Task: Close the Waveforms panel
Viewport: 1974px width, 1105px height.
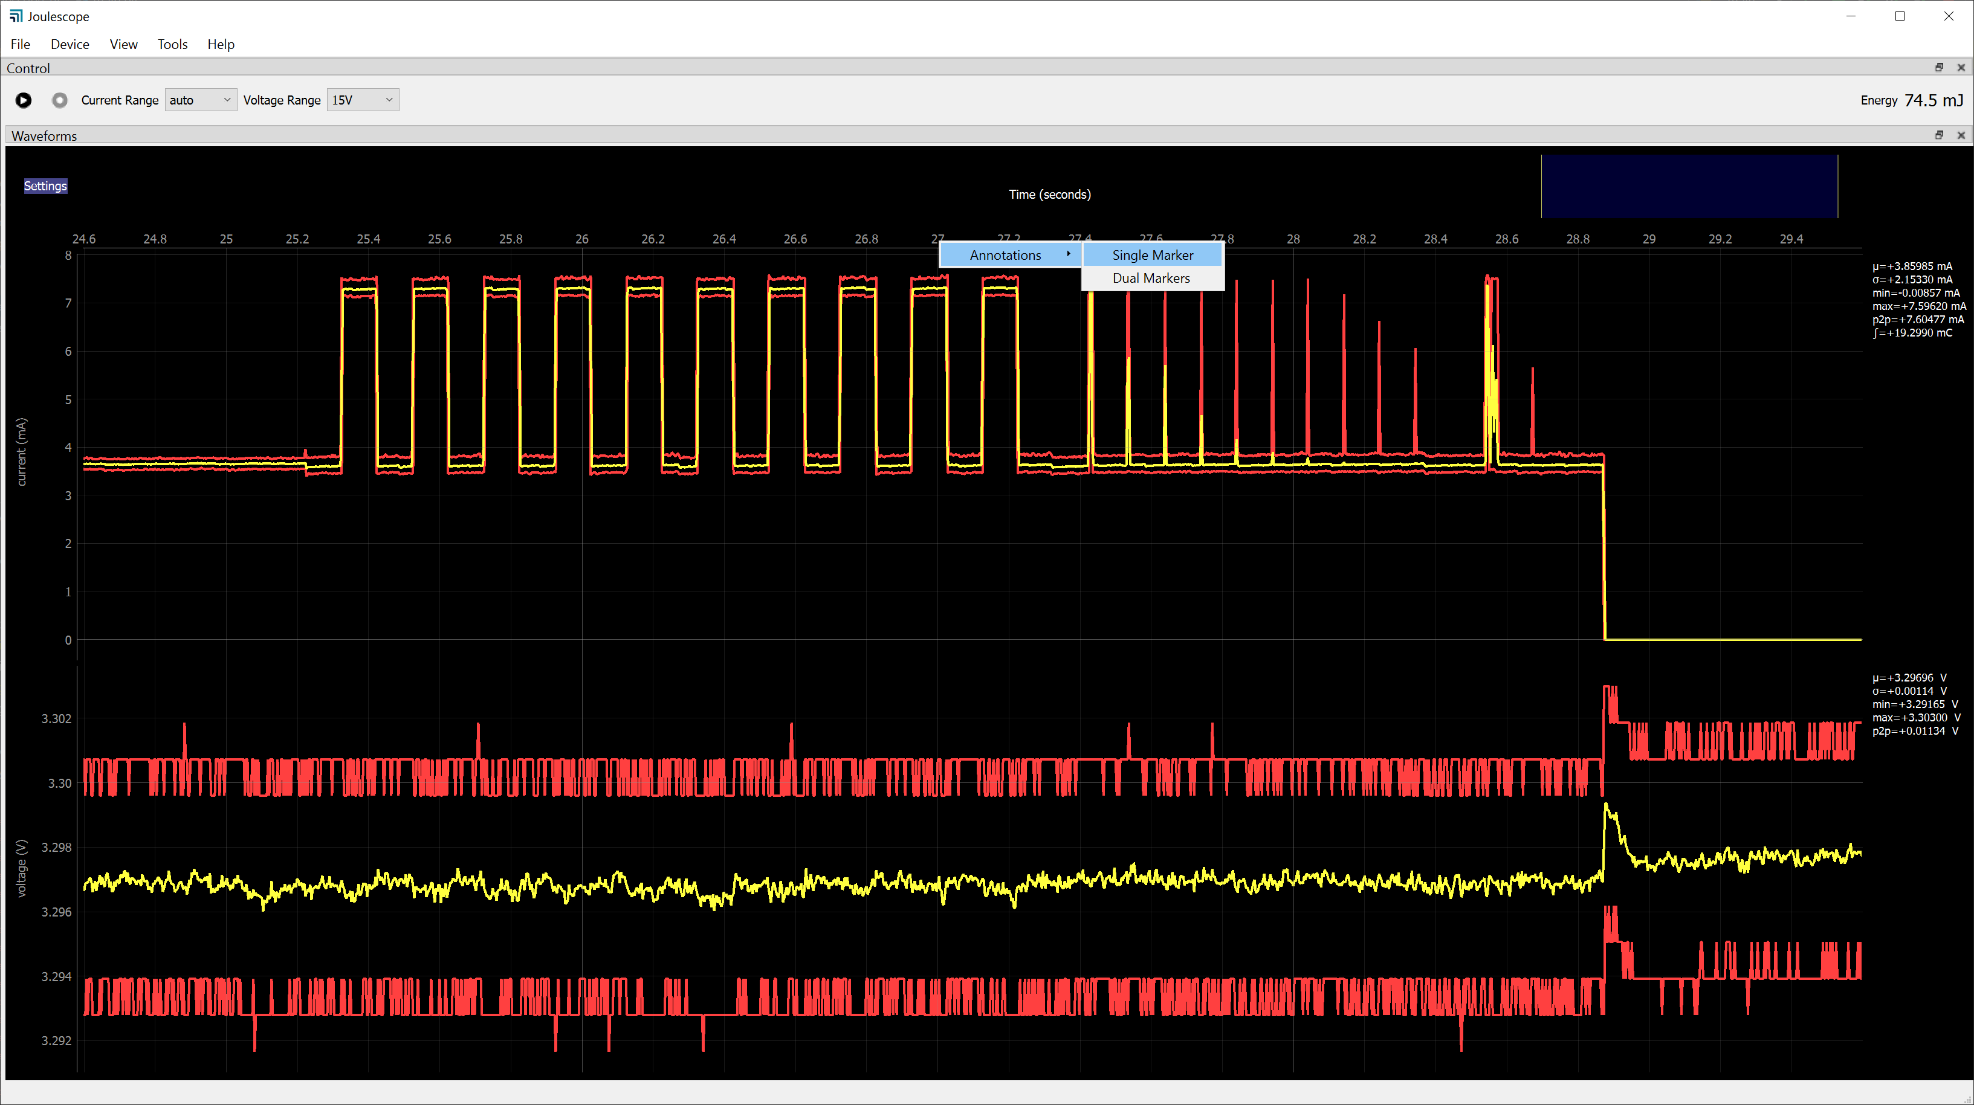Action: (1961, 135)
